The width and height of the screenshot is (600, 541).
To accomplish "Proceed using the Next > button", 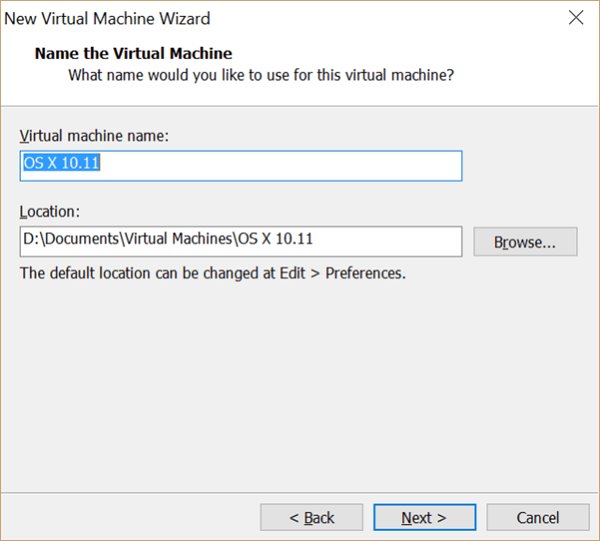I will click(423, 517).
